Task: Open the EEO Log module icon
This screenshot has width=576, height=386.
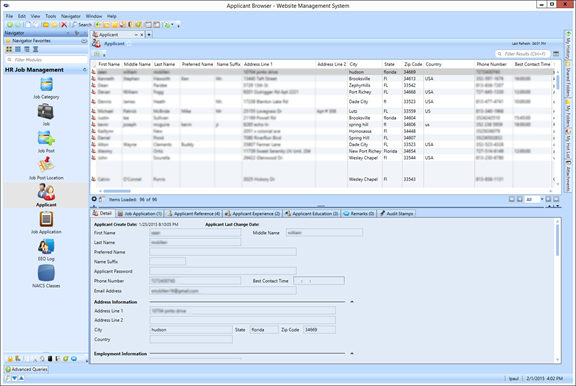Action: coord(46,246)
